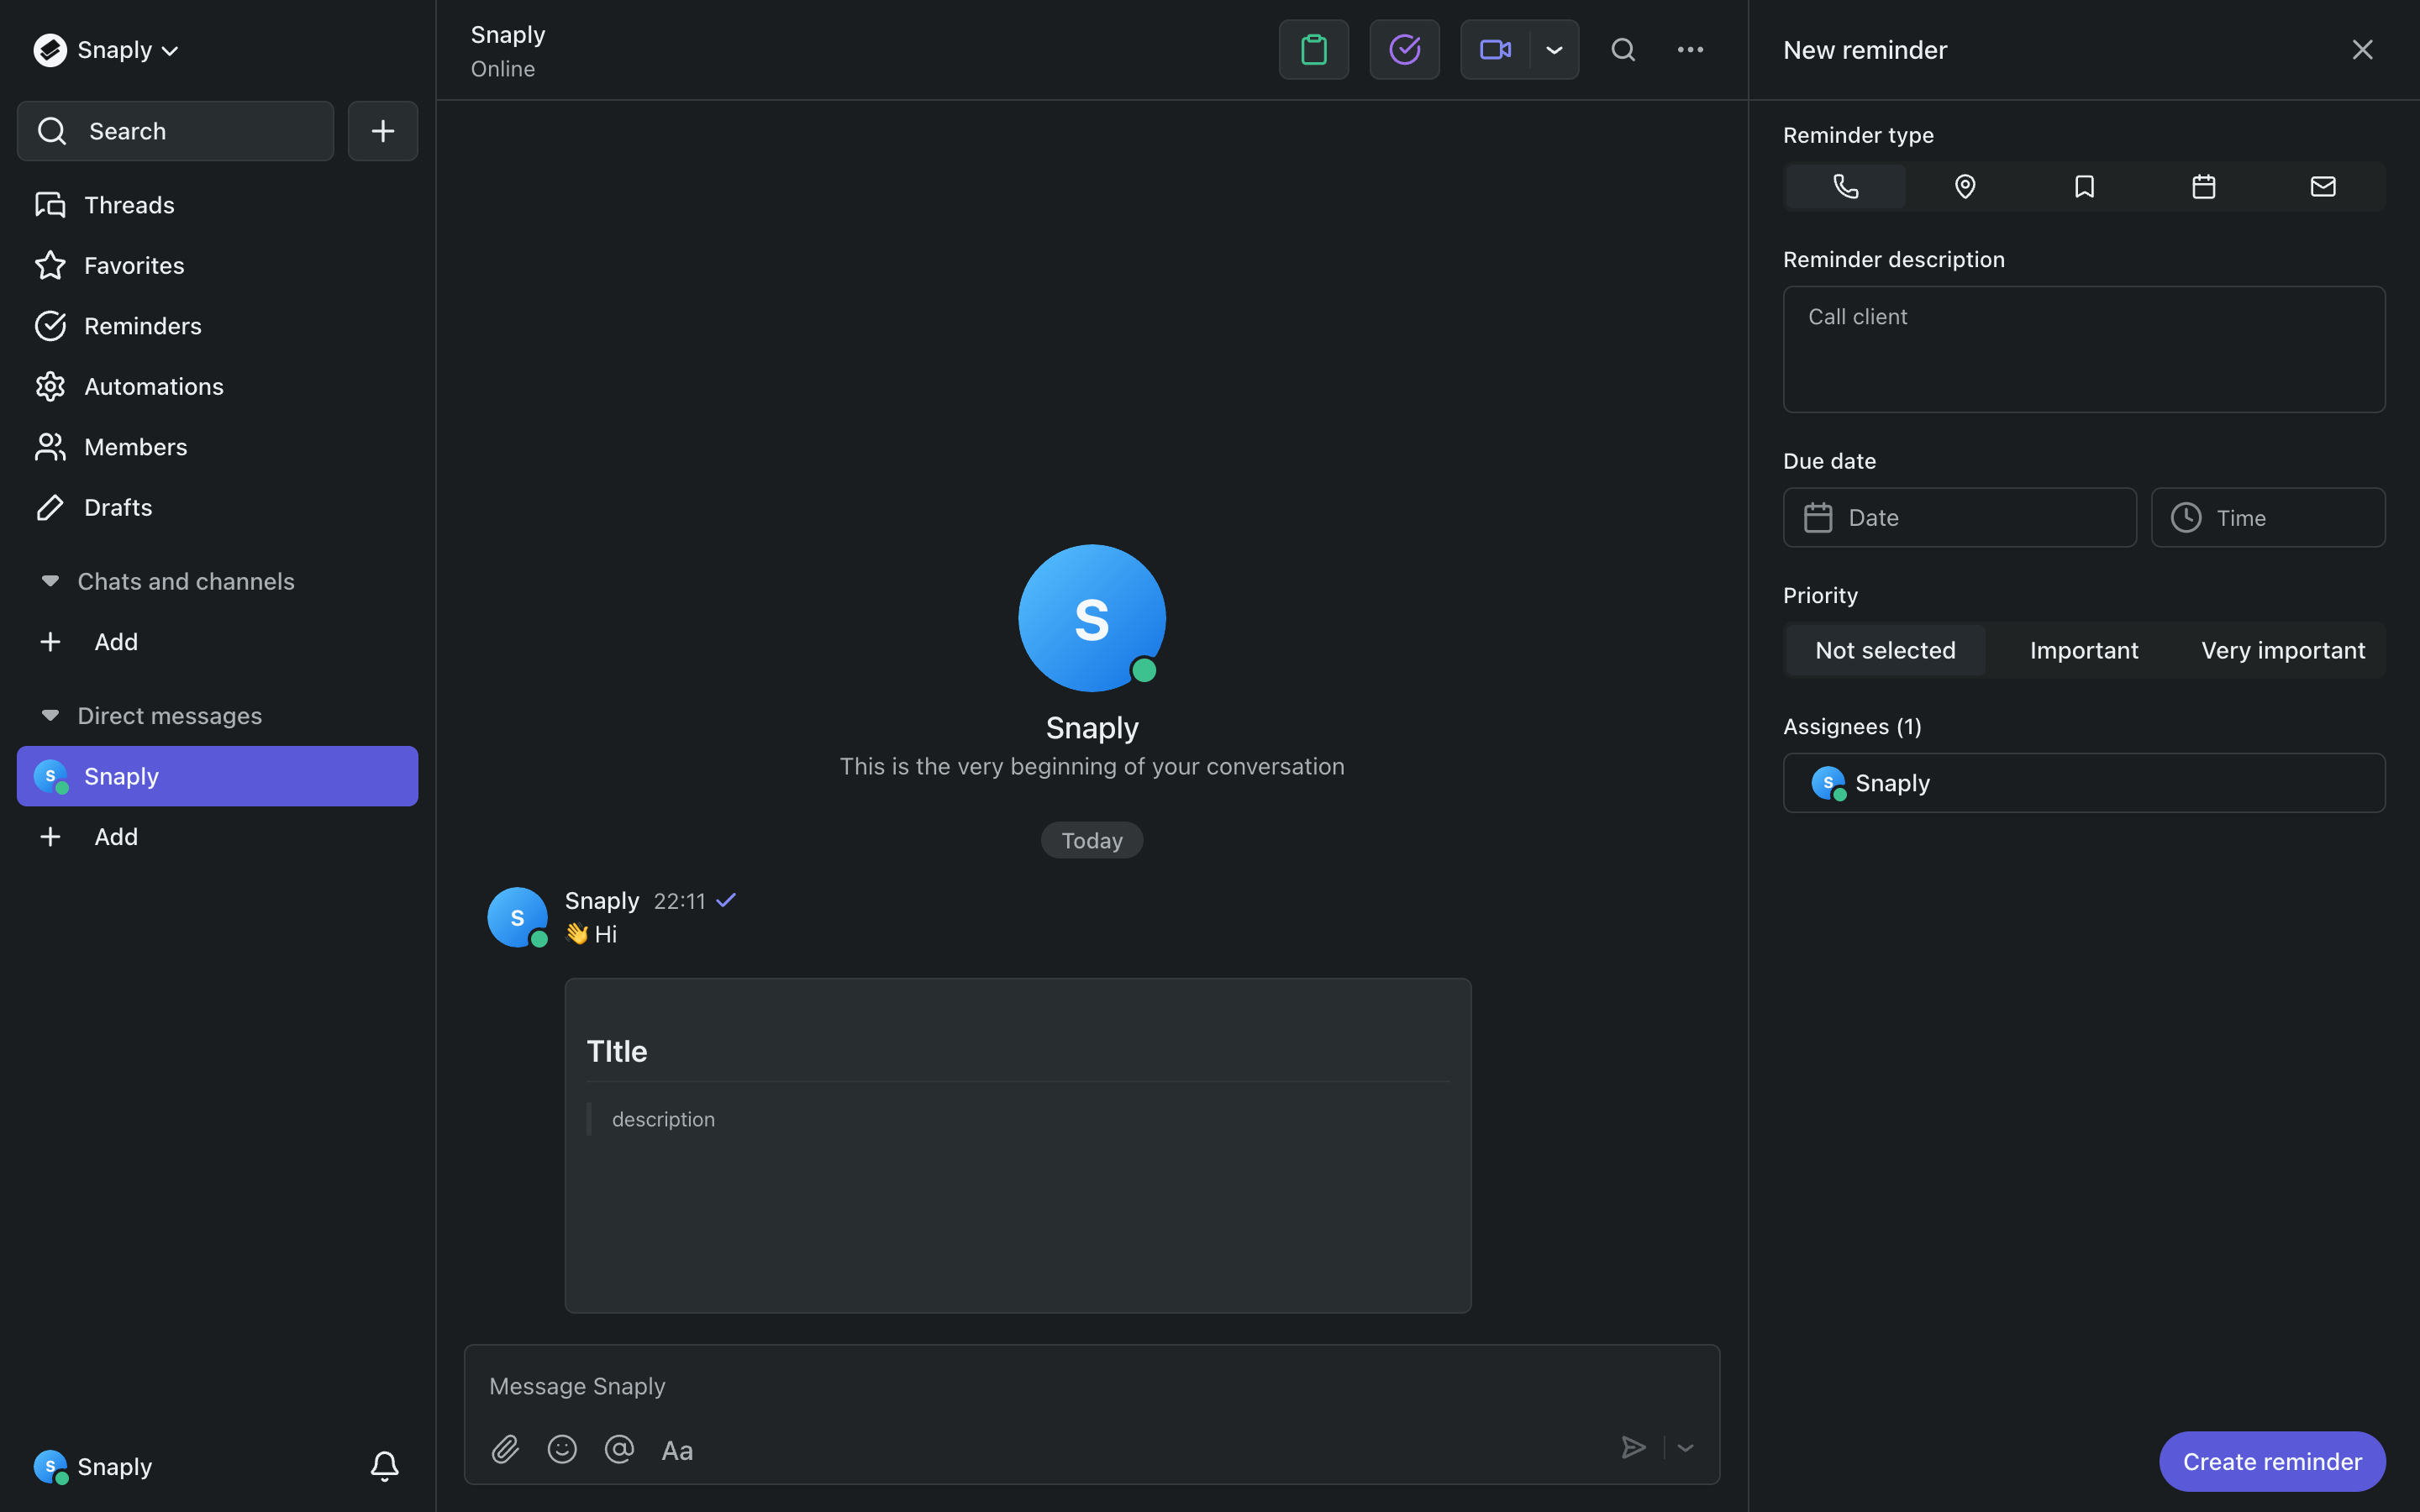Image resolution: width=2420 pixels, height=1512 pixels.
Task: Select the Snaply direct message
Action: [x=217, y=776]
